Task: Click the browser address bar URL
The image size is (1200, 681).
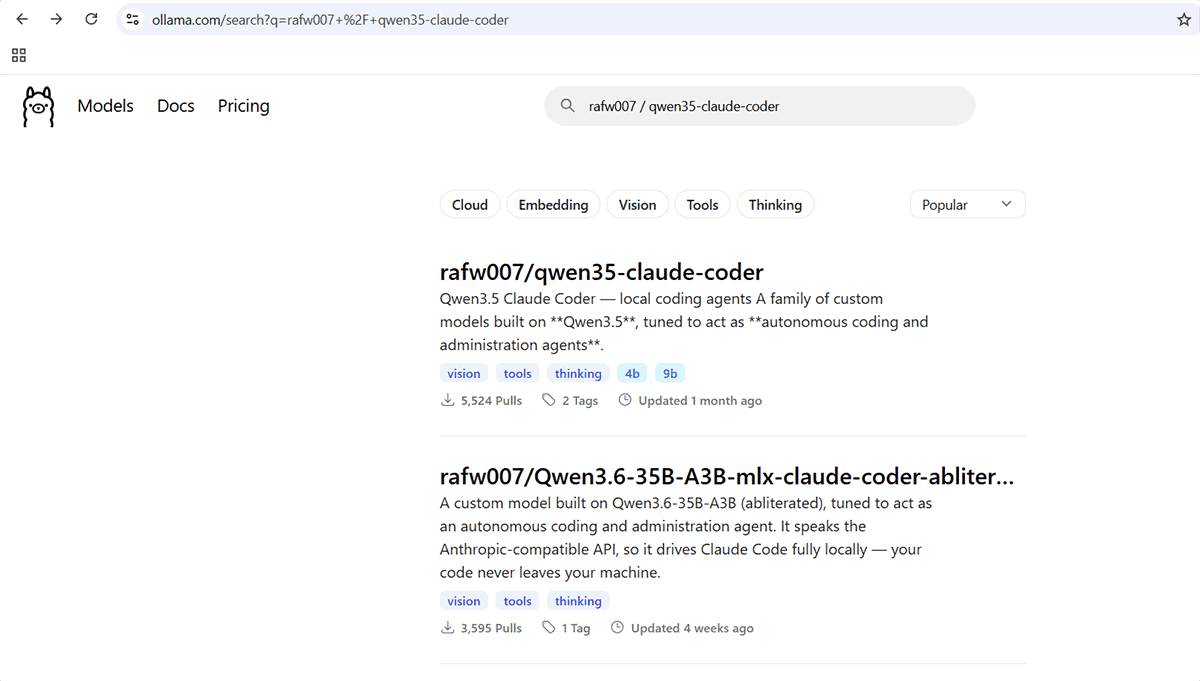Action: tap(330, 19)
